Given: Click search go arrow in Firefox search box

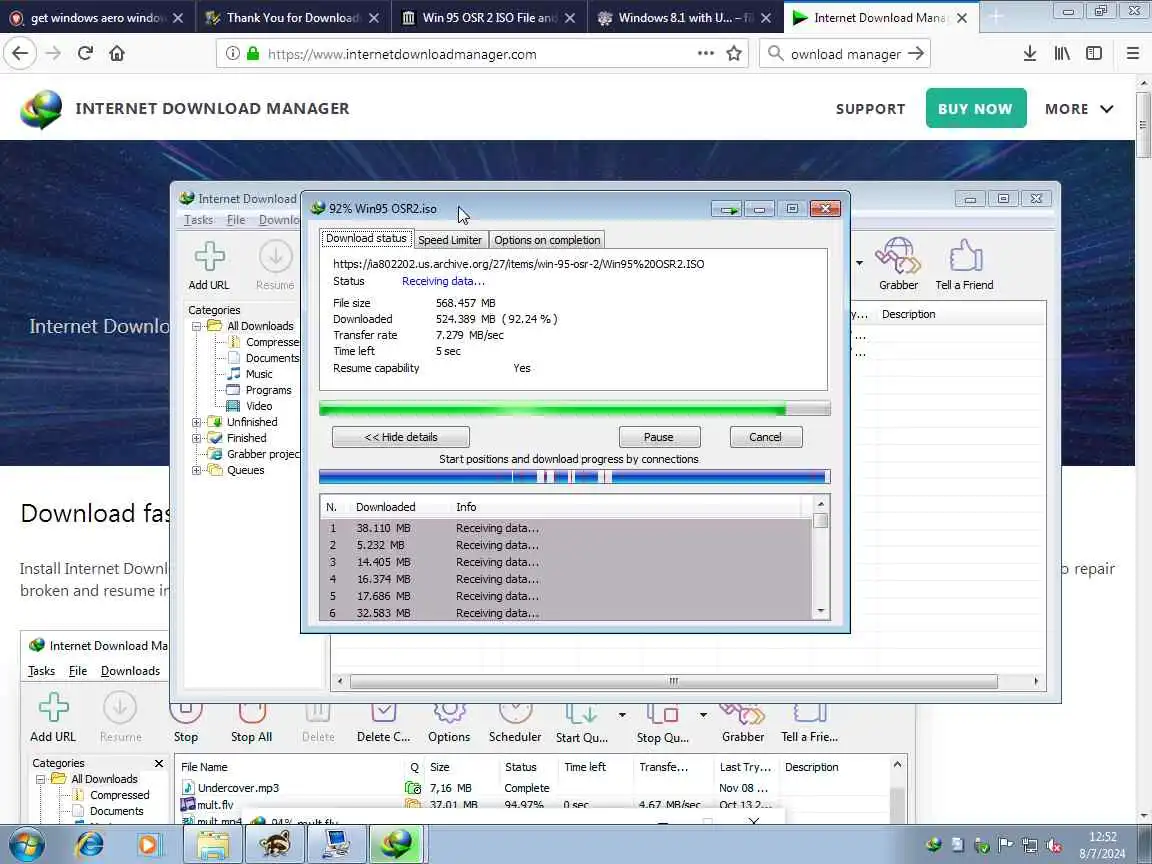Looking at the screenshot, I should click(915, 53).
